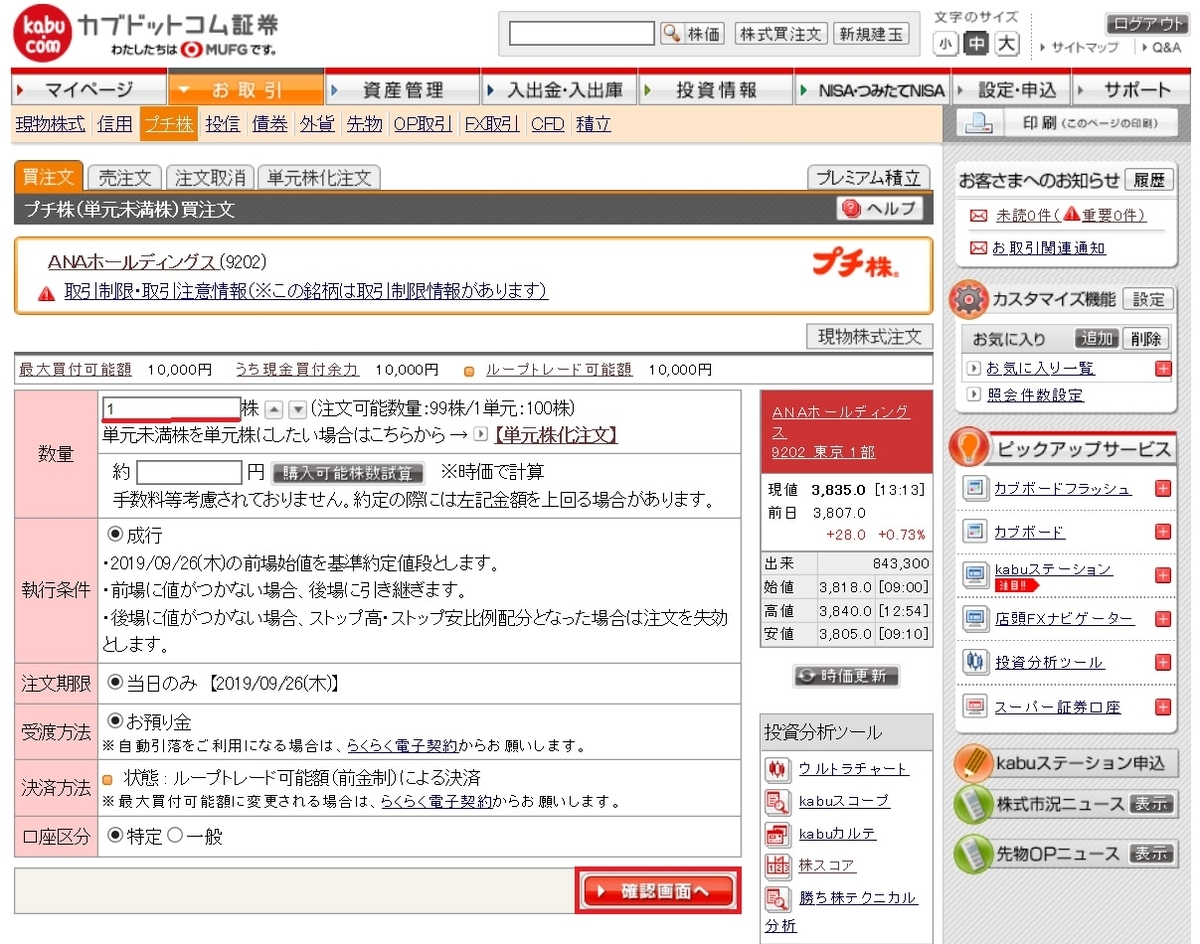Image resolution: width=1200 pixels, height=944 pixels.
Task: Click the magnifier search icon
Action: (x=671, y=33)
